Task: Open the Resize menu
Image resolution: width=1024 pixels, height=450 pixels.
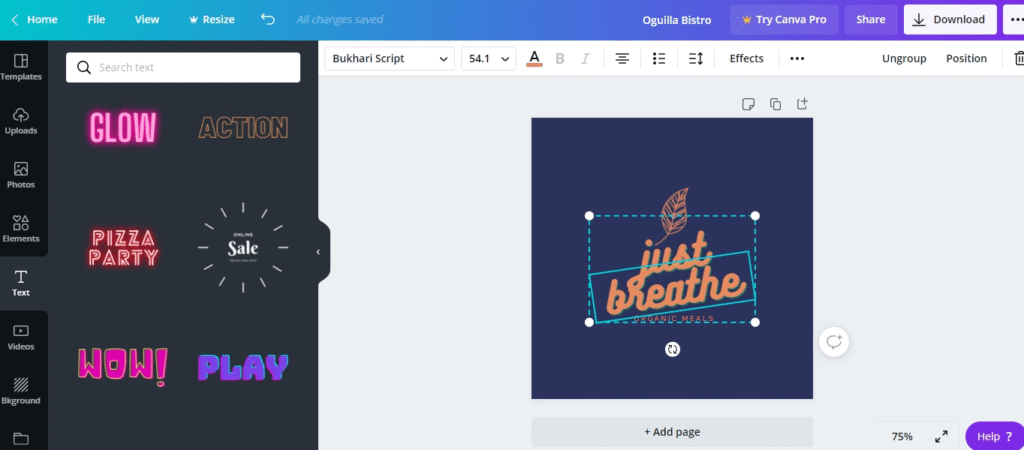Action: click(x=211, y=19)
